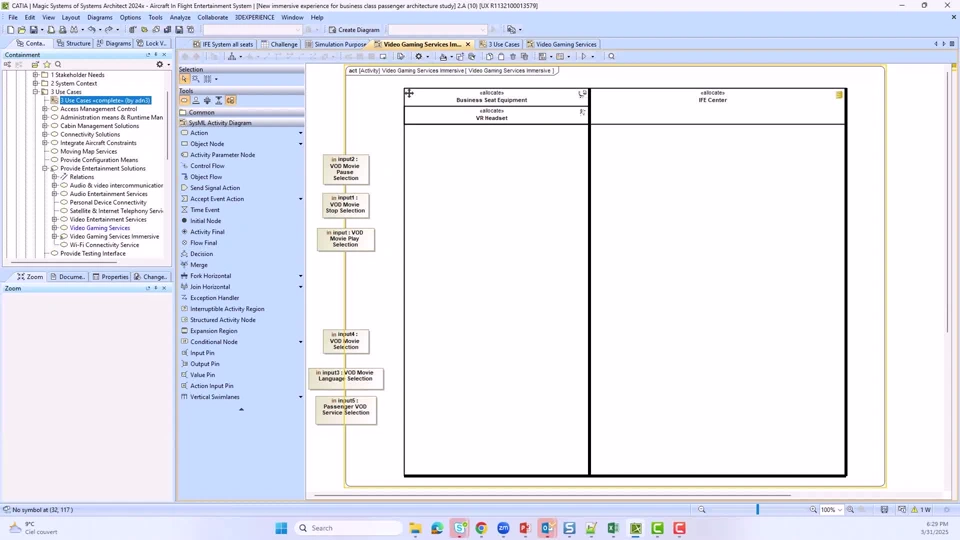The width and height of the screenshot is (960, 540).
Task: Toggle the orange-highlighted last tool in Tools palette
Action: 231,100
